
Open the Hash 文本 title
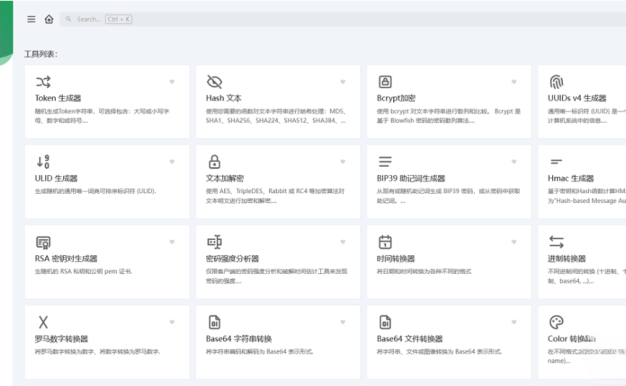point(224,98)
